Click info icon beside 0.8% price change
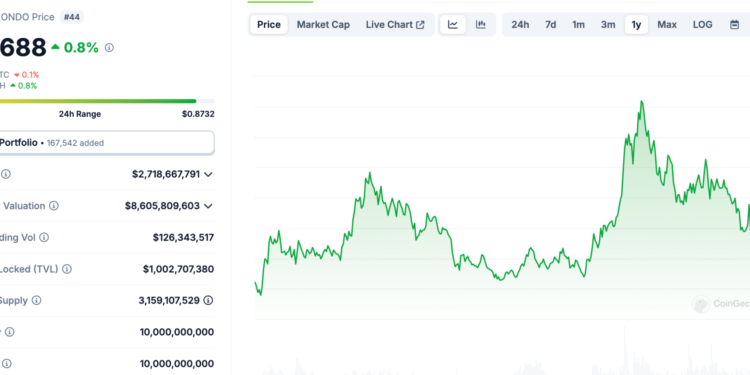 pyautogui.click(x=109, y=47)
